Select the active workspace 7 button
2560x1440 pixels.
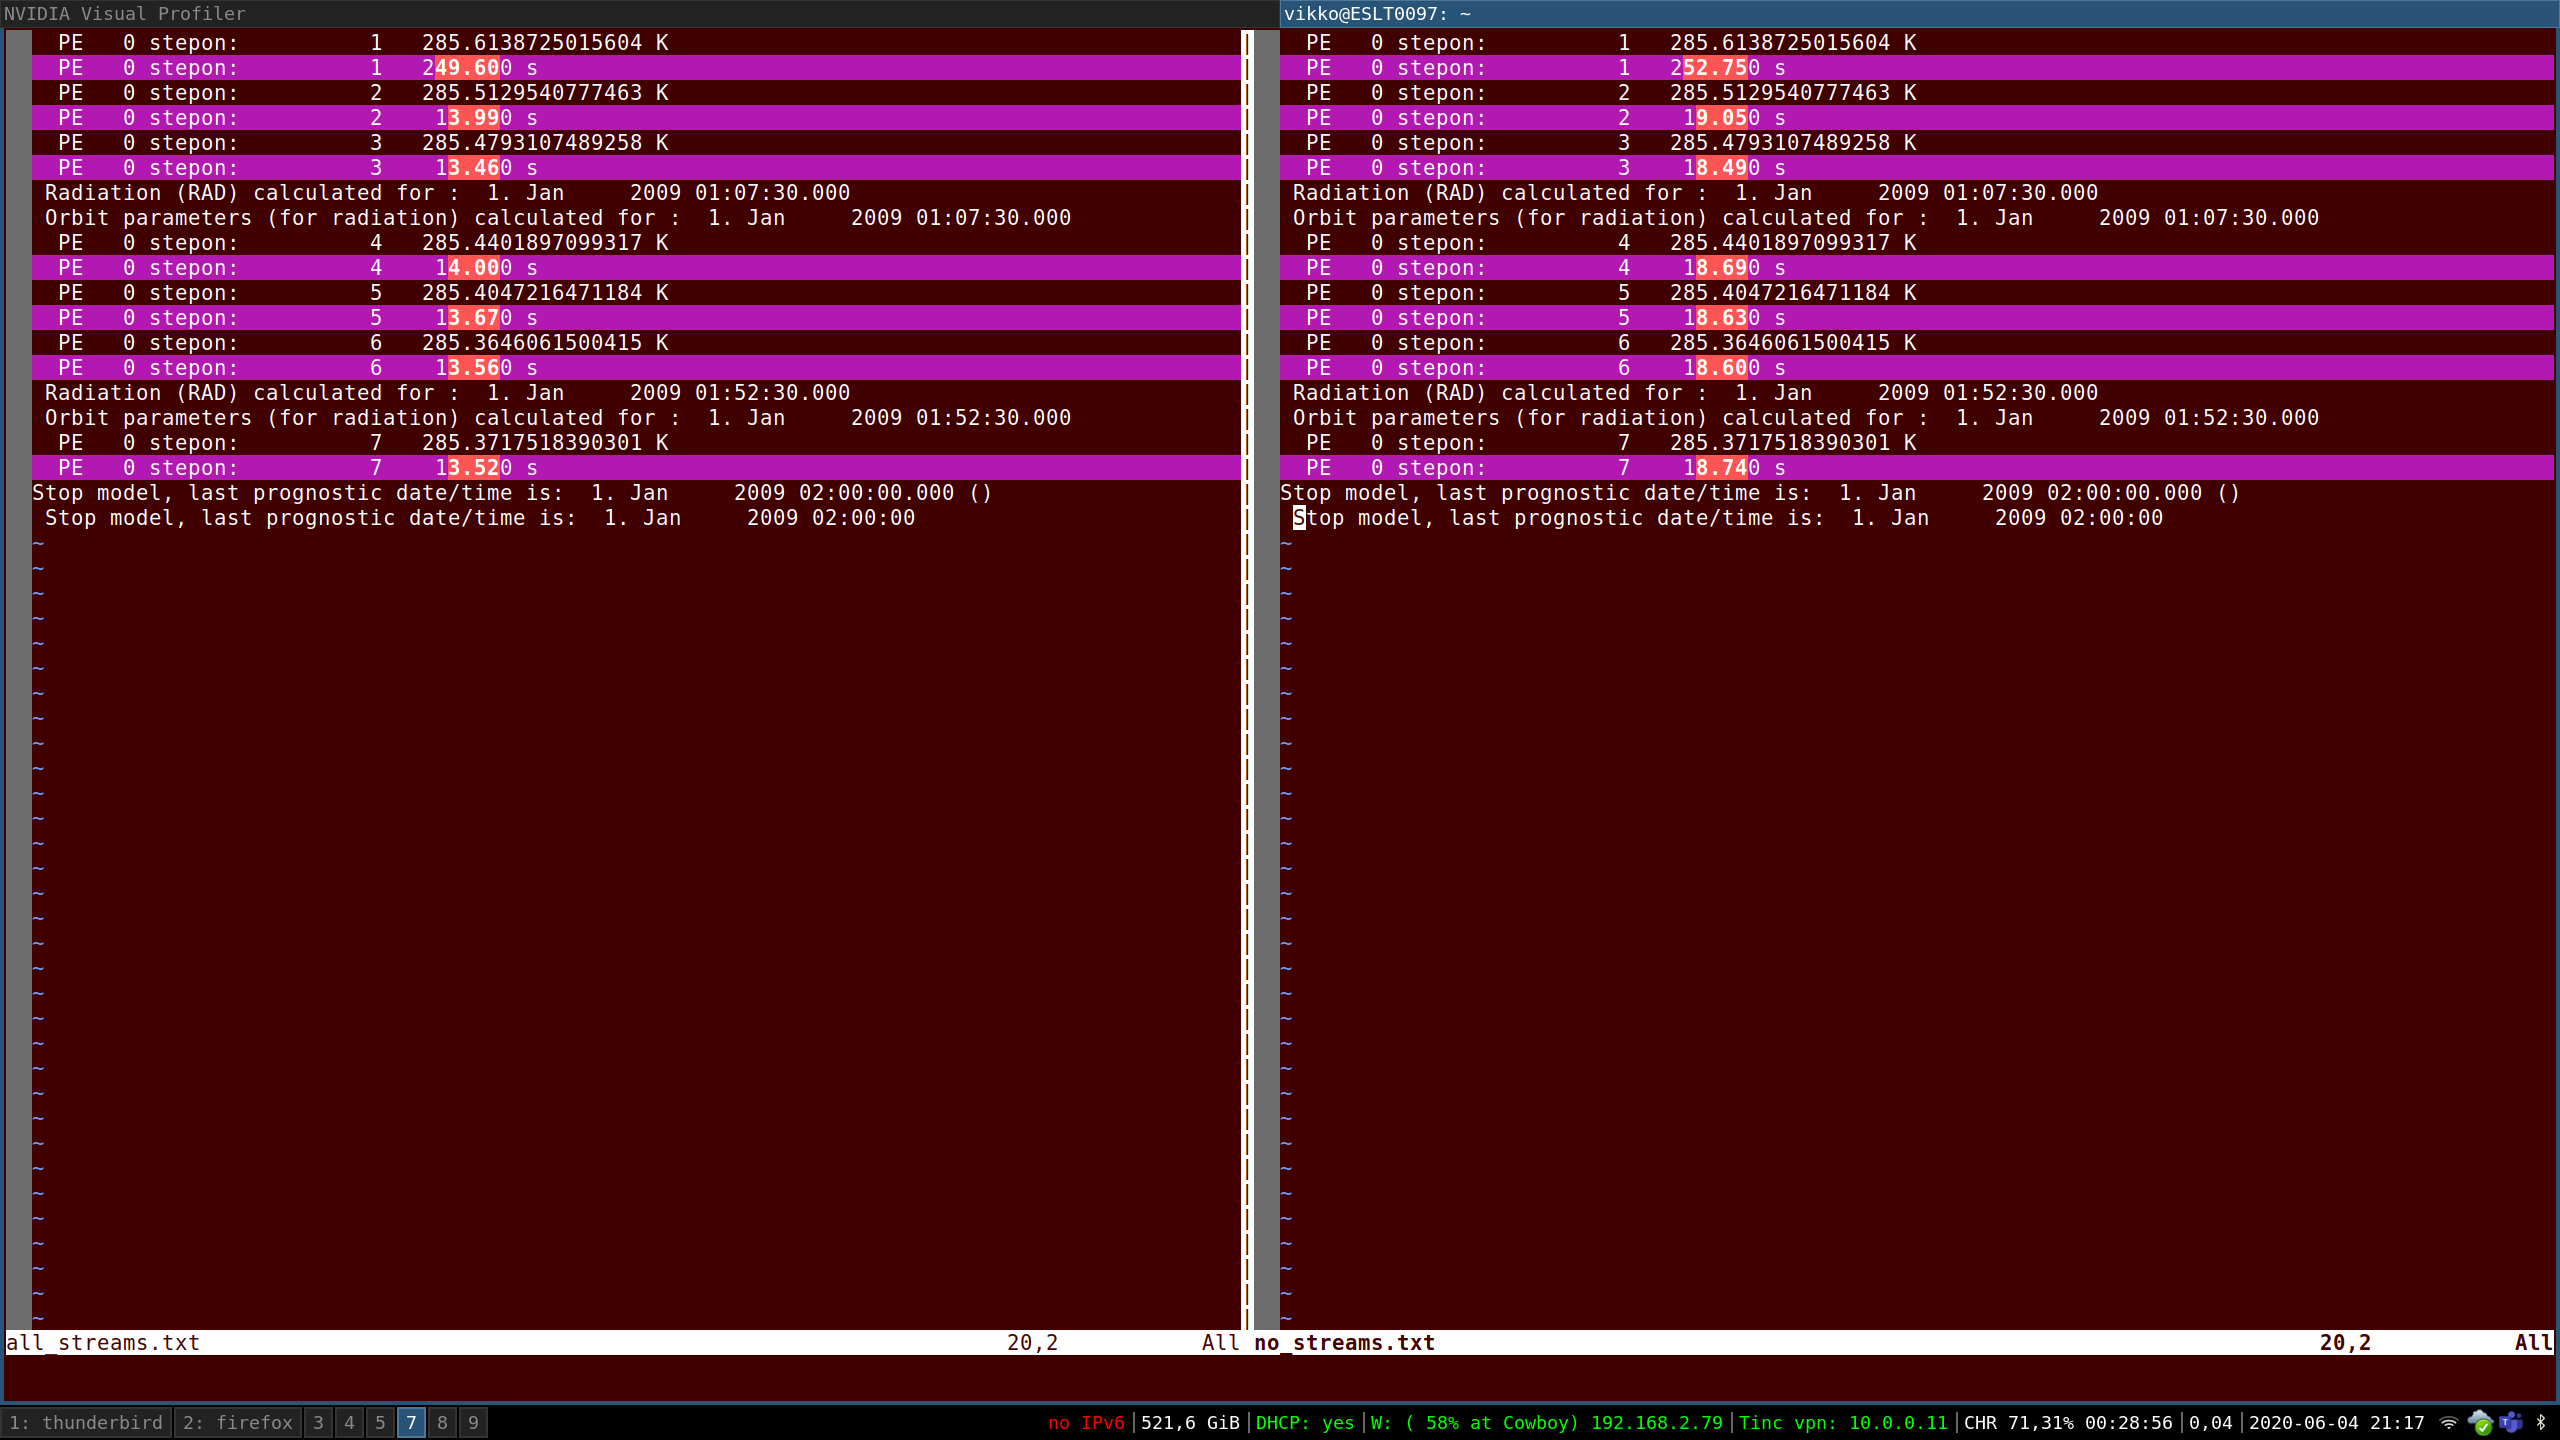point(411,1422)
